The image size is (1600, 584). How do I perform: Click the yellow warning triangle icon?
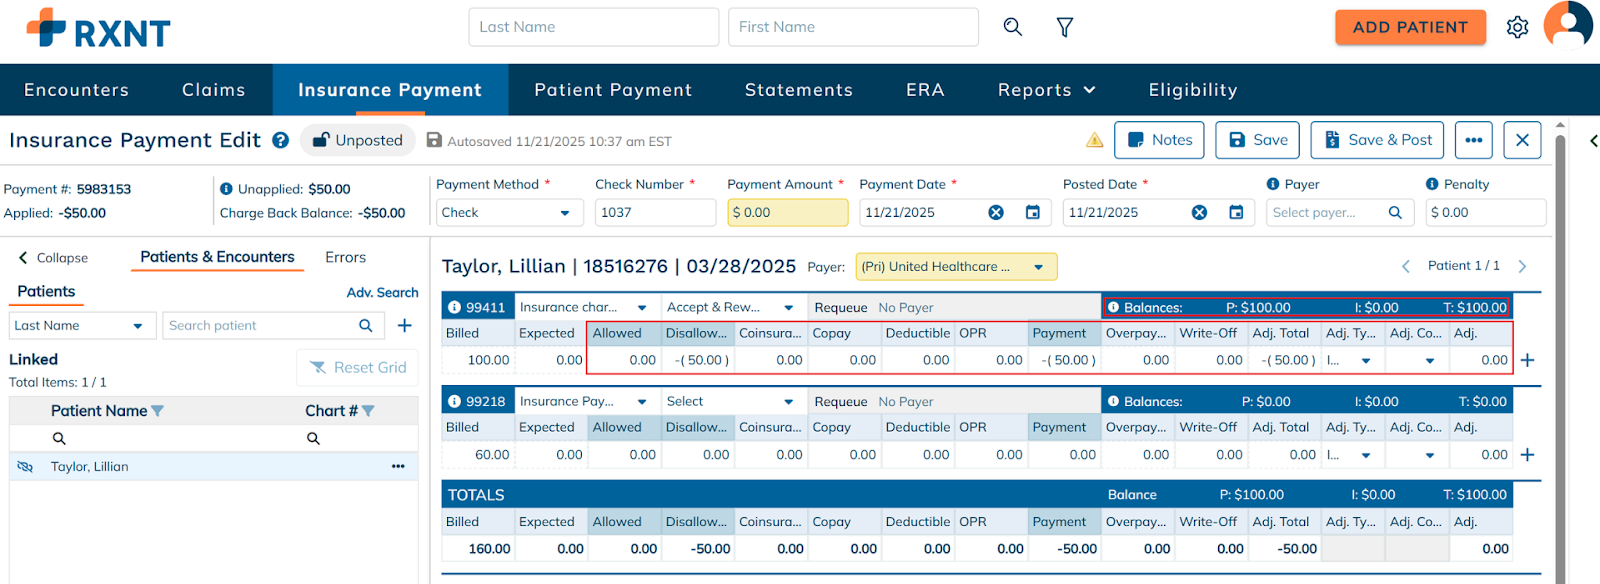coord(1095,140)
